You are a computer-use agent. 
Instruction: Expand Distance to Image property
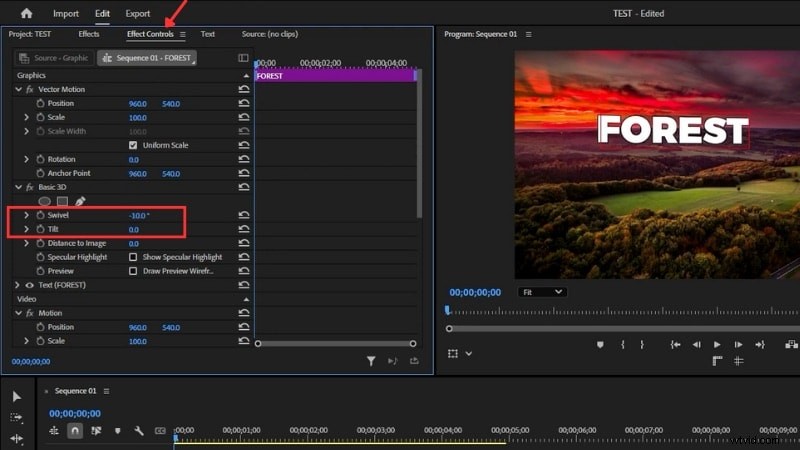point(27,243)
